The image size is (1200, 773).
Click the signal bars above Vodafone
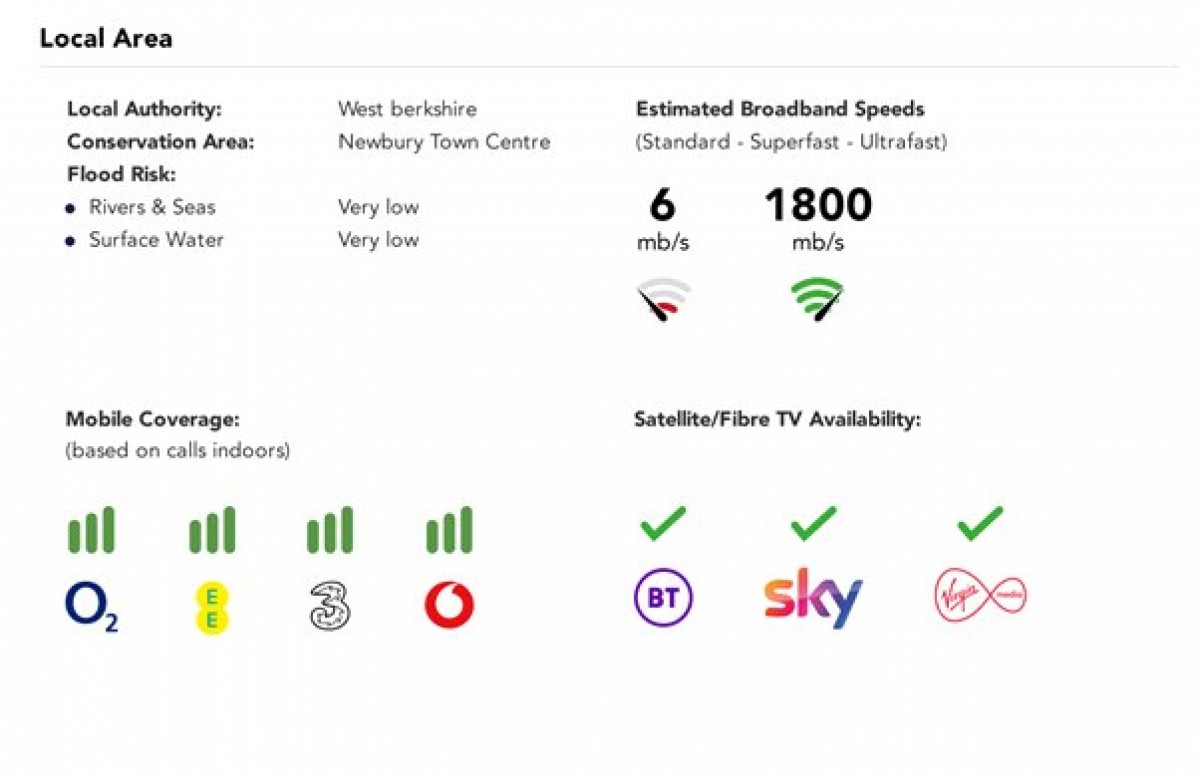tap(449, 531)
